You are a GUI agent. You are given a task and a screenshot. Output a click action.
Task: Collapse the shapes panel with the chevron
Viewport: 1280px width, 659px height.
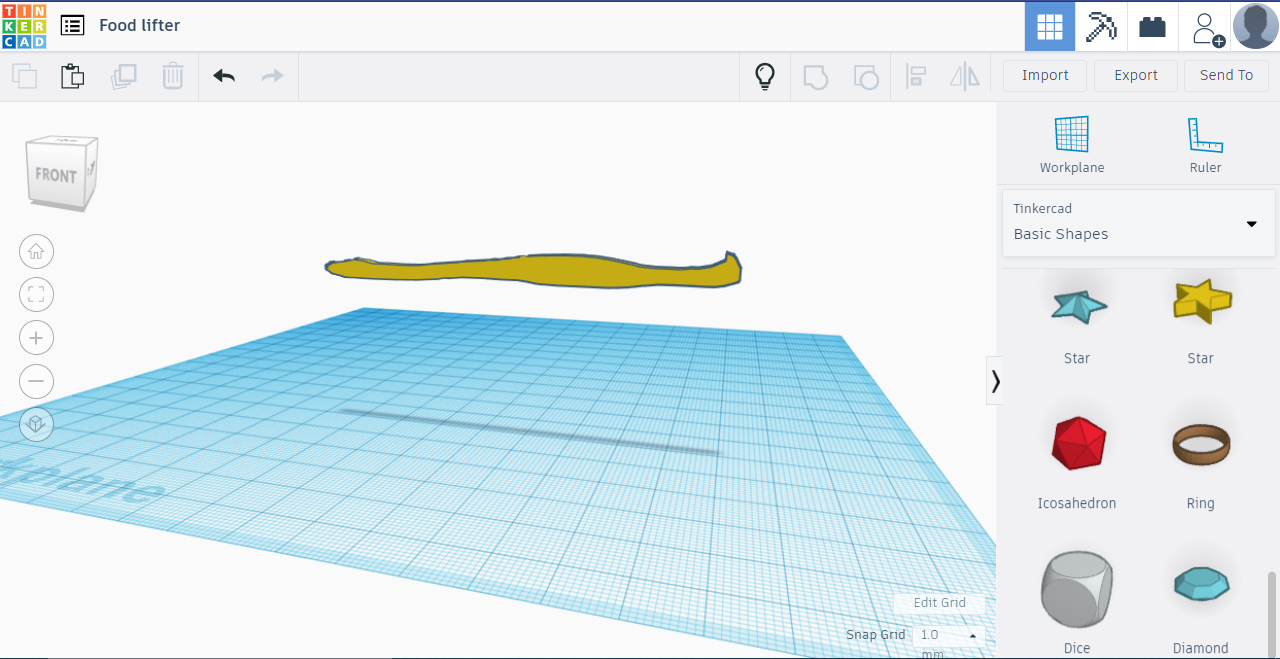[x=995, y=380]
